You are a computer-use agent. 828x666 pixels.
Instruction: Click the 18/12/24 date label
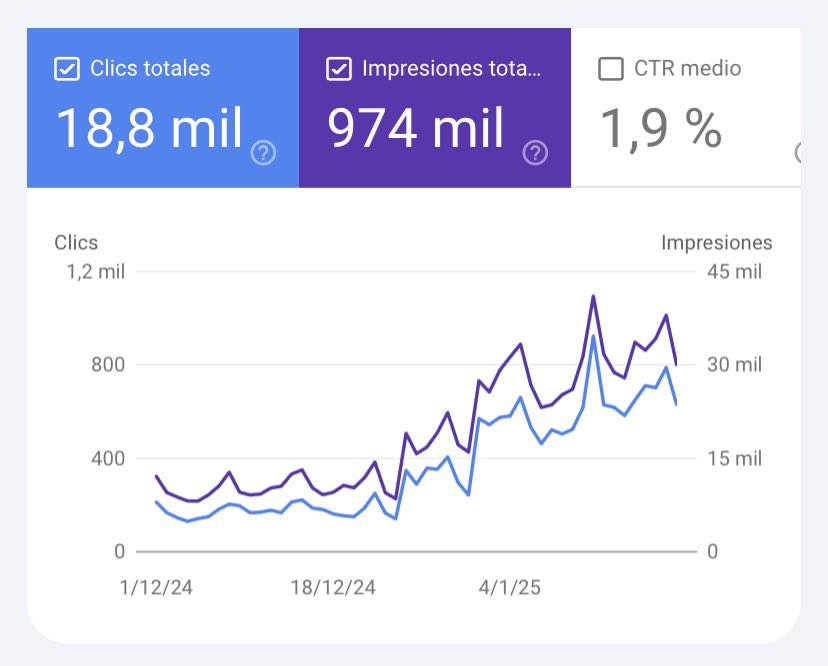coord(333,587)
